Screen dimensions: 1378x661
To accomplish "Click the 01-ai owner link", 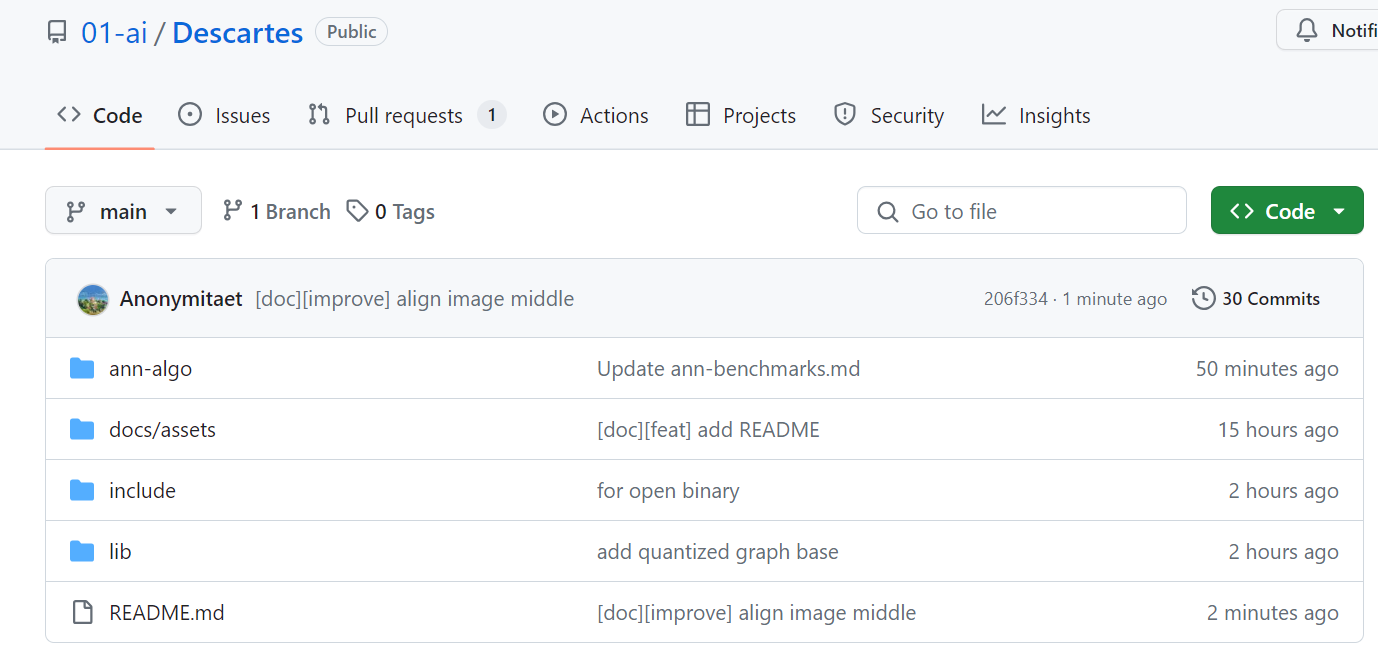I will 114,33.
